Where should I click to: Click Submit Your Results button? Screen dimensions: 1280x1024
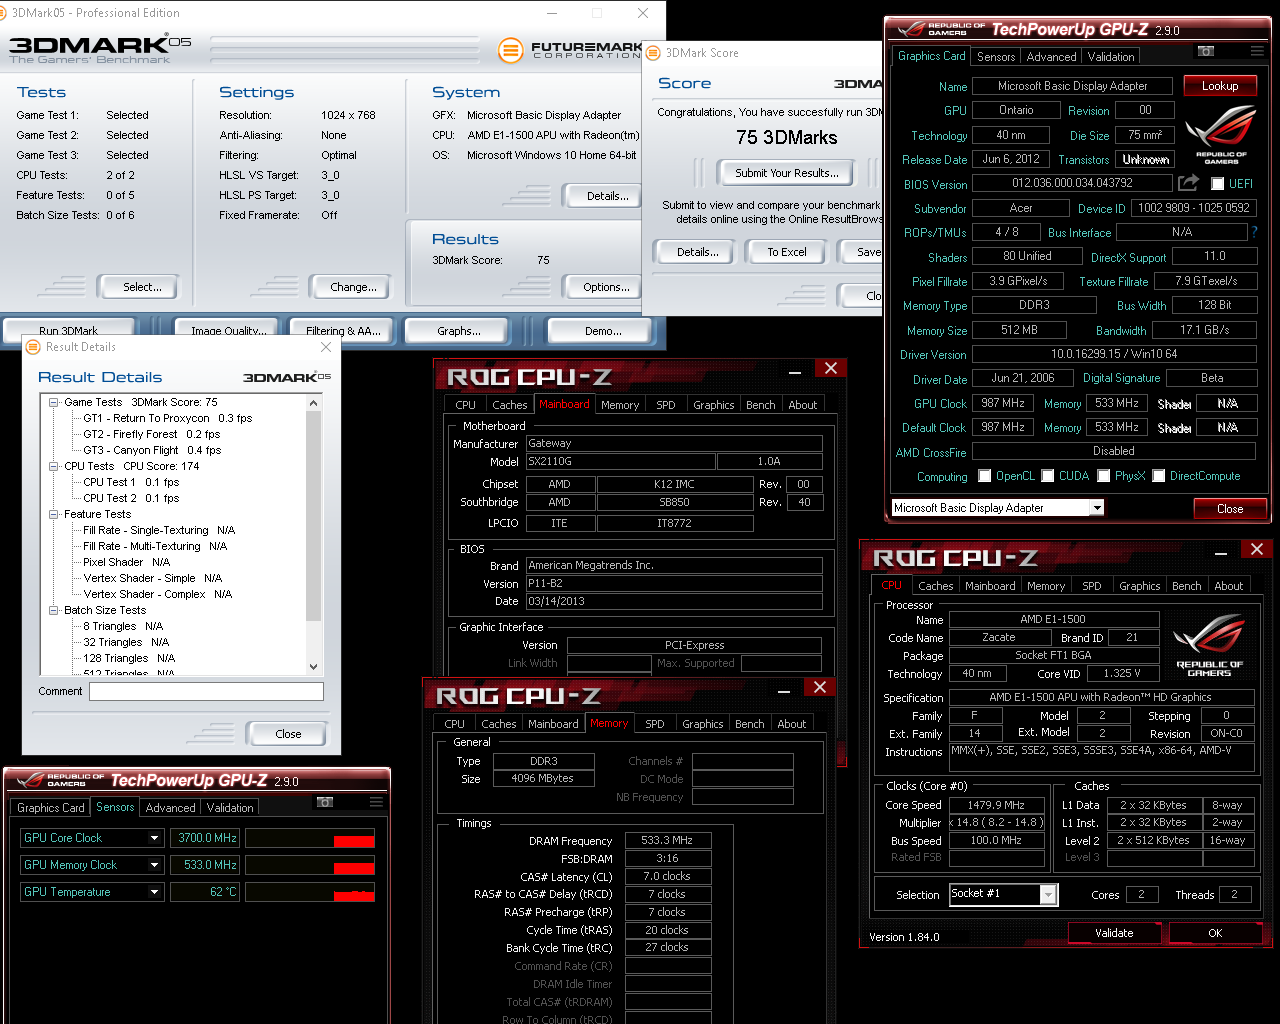pyautogui.click(x=787, y=173)
